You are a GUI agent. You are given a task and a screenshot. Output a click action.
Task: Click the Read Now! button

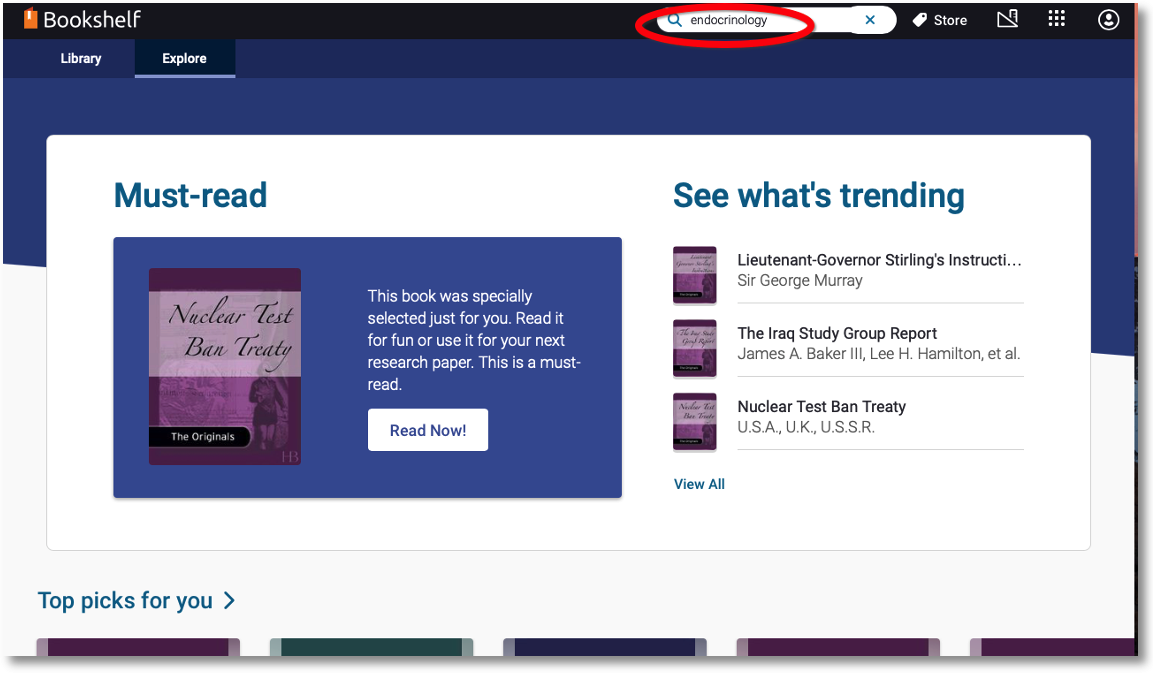pos(428,430)
